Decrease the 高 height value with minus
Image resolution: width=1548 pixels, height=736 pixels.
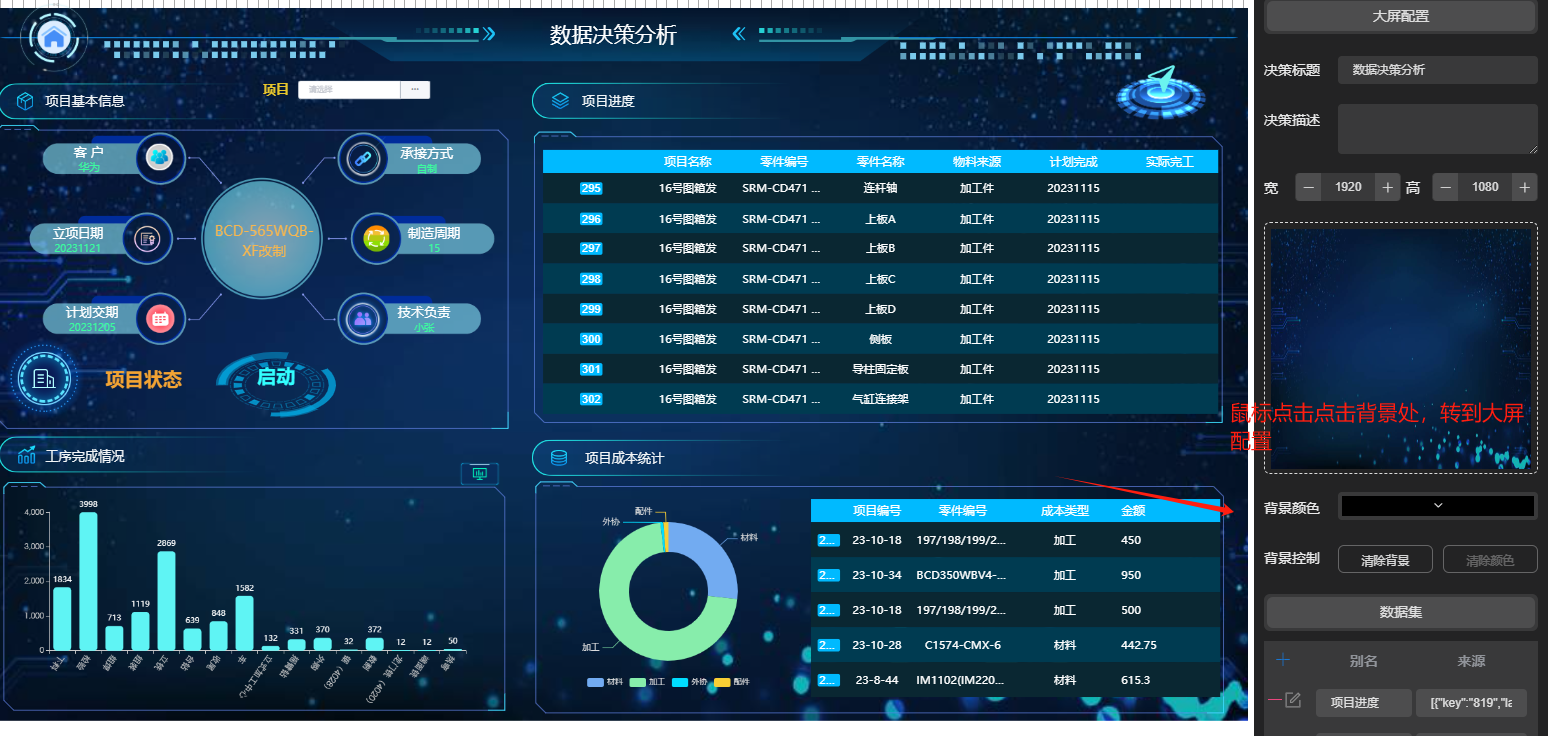pyautogui.click(x=1445, y=187)
